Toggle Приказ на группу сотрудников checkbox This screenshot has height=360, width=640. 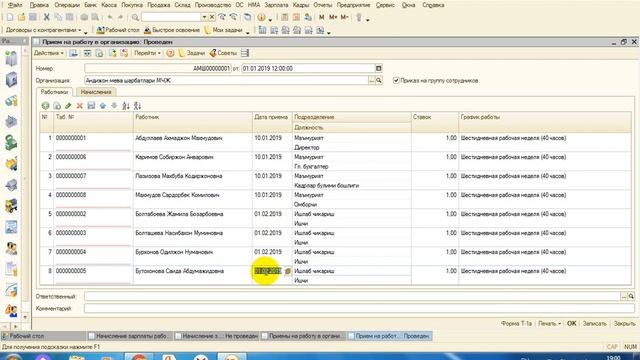(396, 80)
